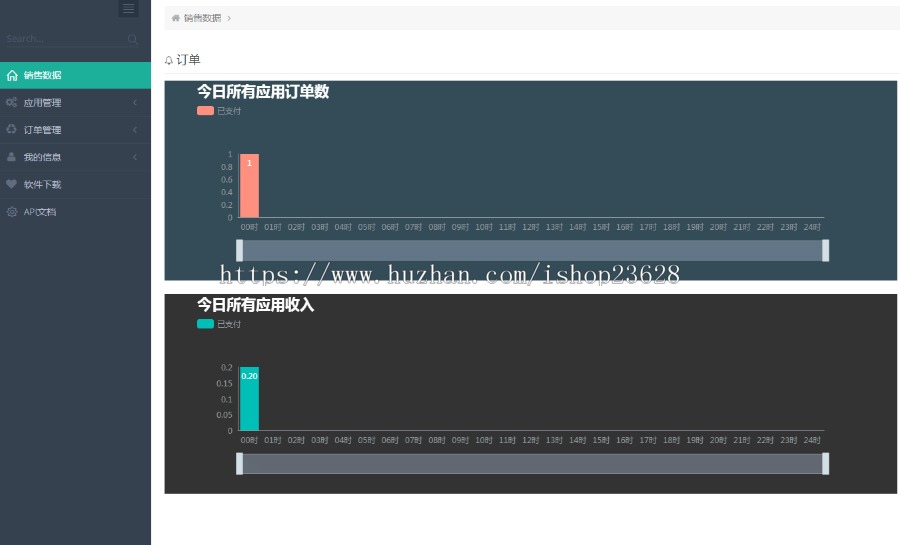Image resolution: width=900 pixels, height=545 pixels.
Task: Click the search magnifier icon
Action: (133, 40)
